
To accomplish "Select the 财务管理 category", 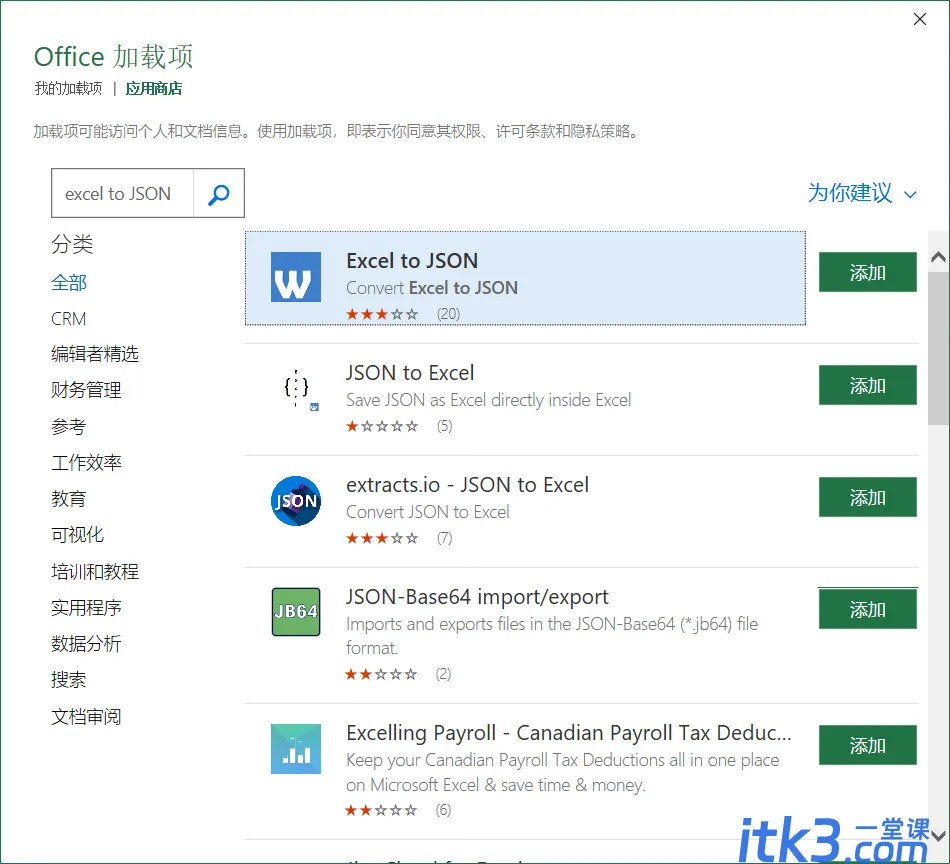I will tap(86, 390).
